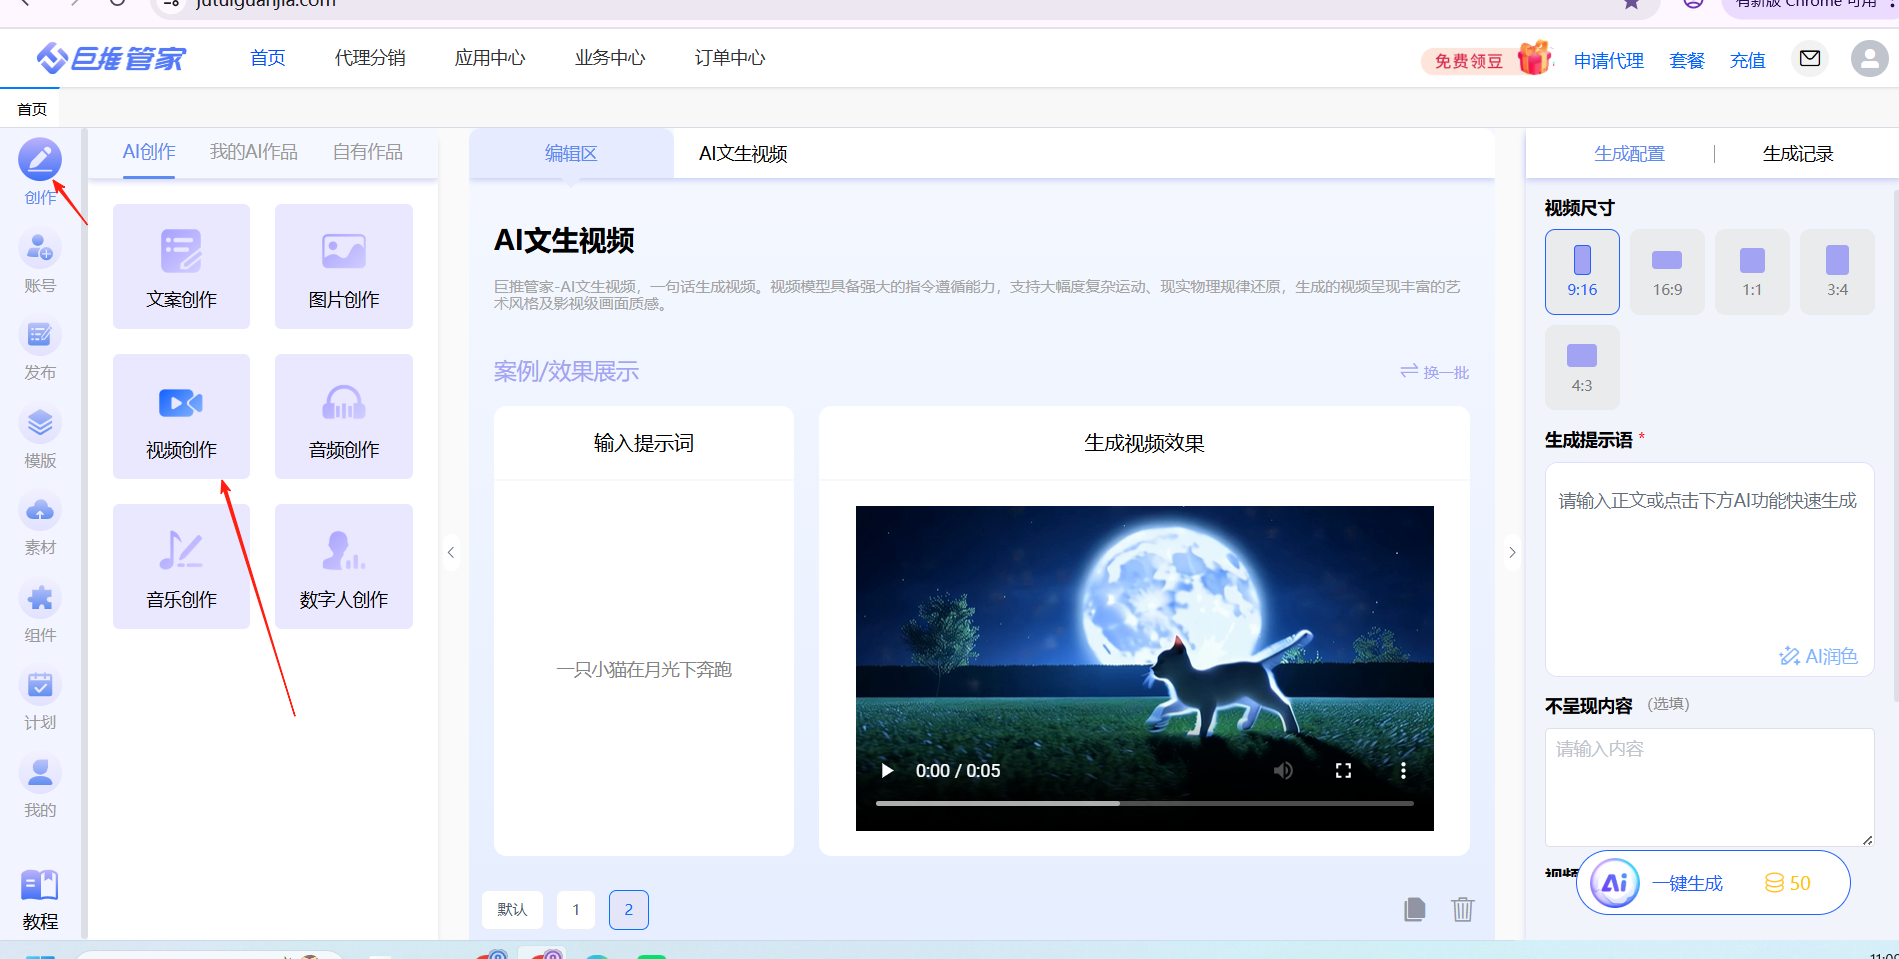Open the 组件 puzzle icon

[40, 598]
